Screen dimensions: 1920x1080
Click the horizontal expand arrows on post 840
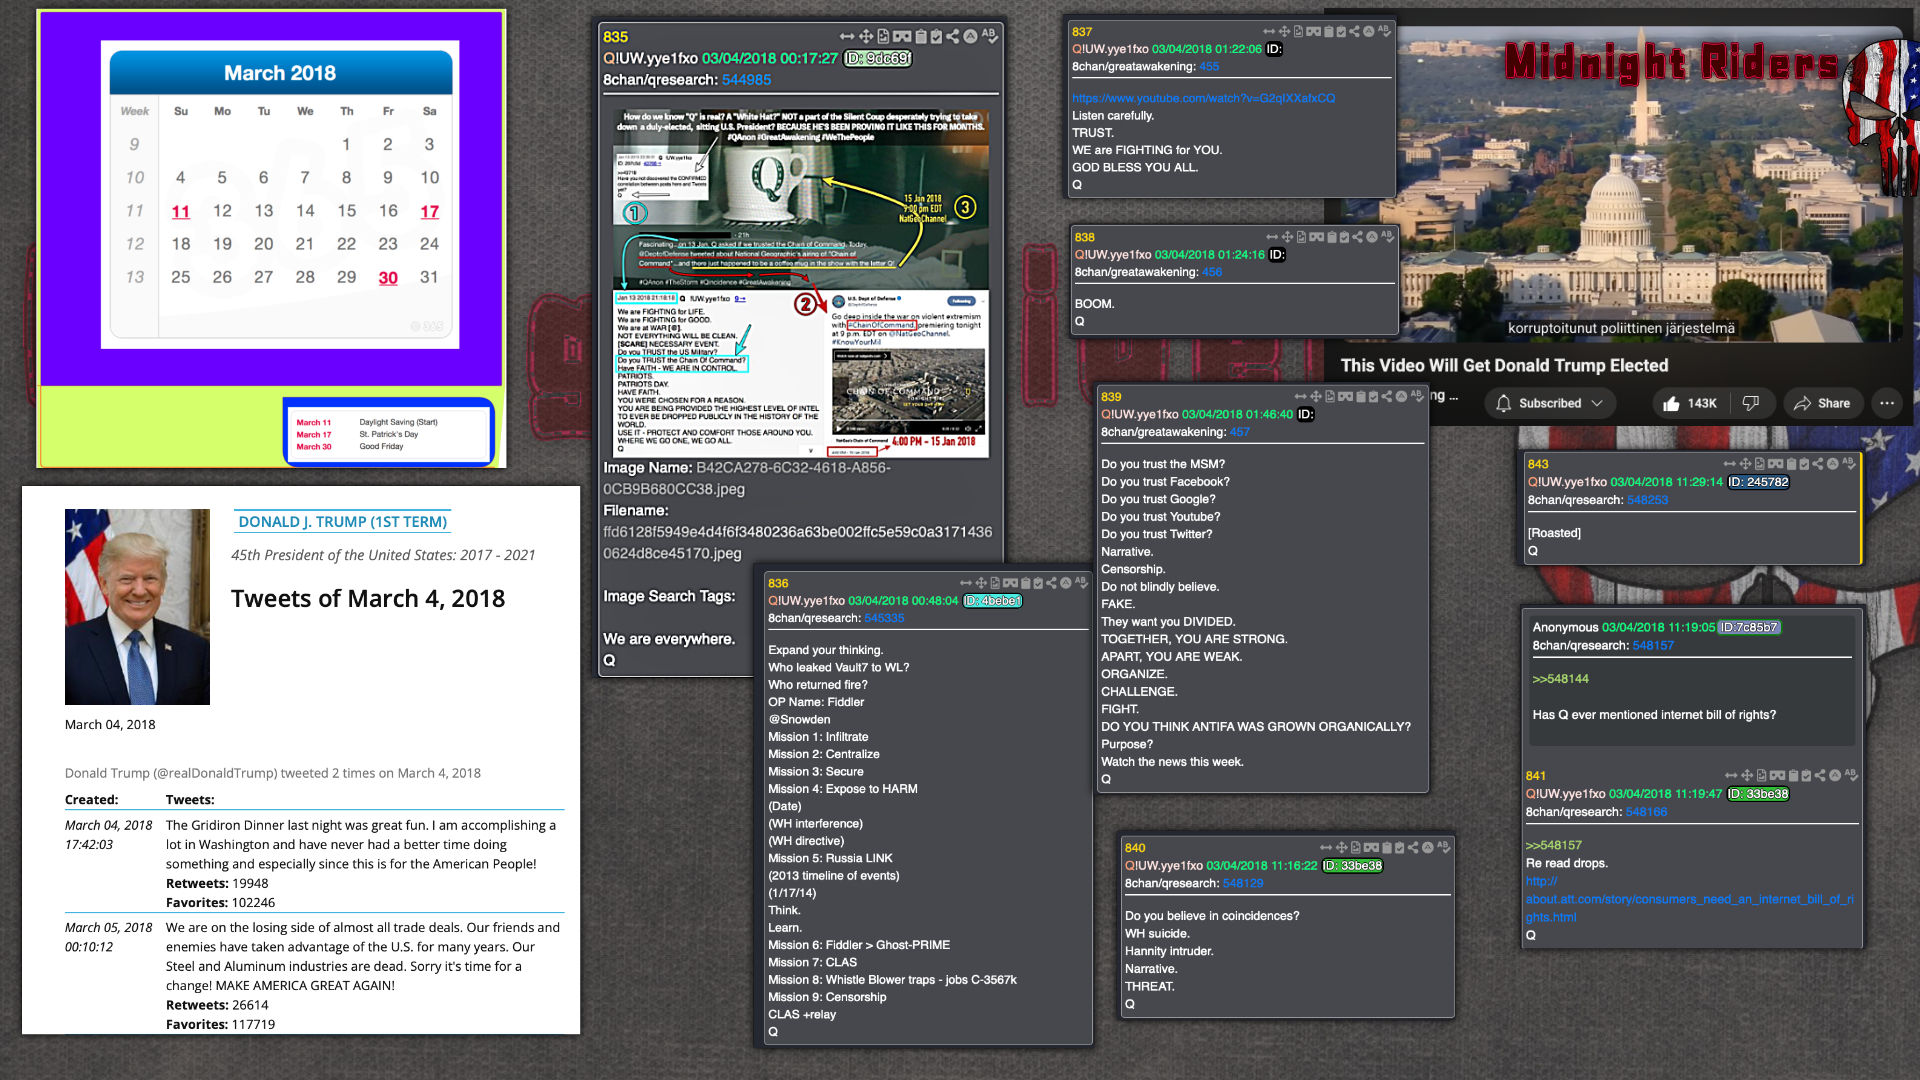1326,848
